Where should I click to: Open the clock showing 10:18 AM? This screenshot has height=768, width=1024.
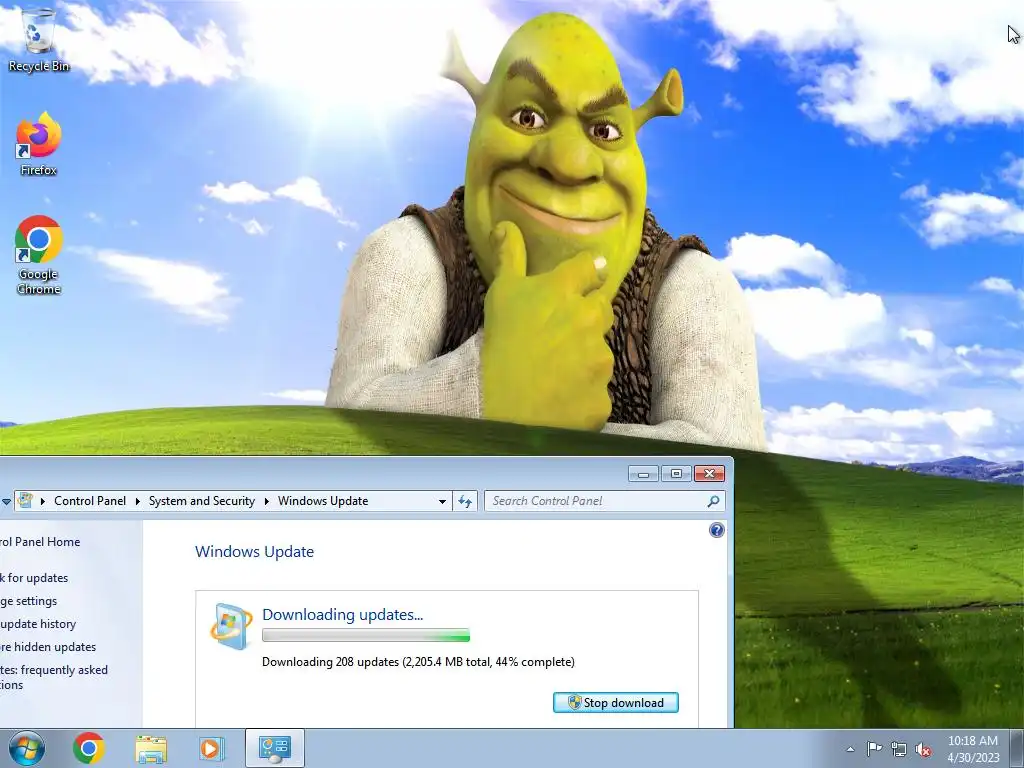(x=973, y=749)
